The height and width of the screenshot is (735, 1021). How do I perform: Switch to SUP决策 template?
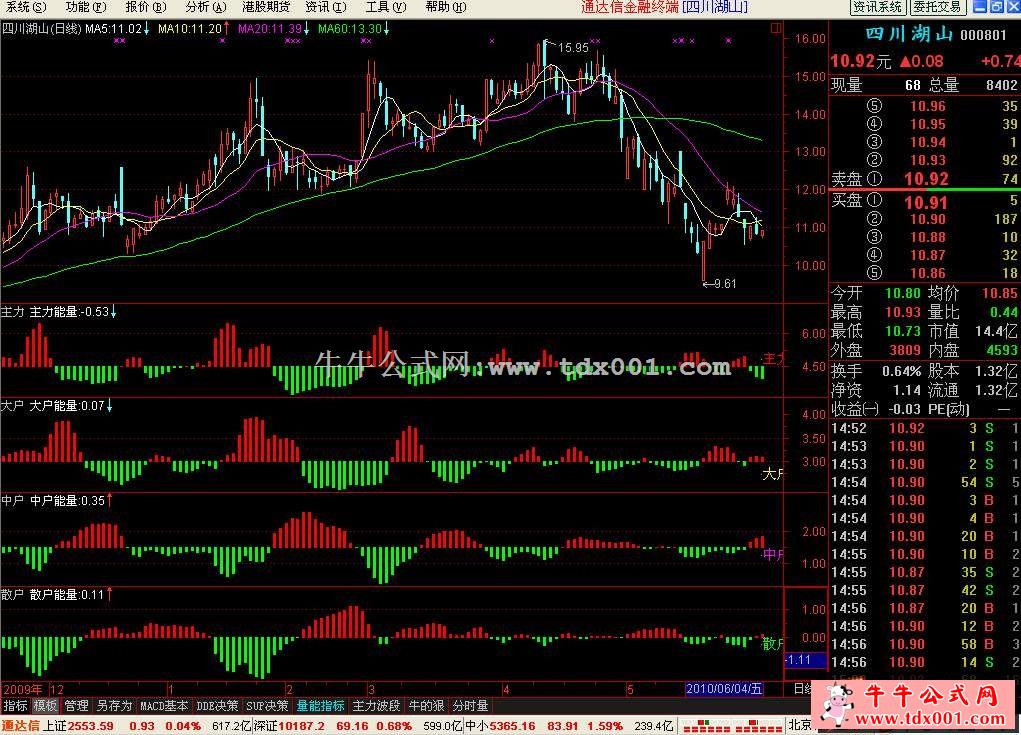[x=266, y=706]
